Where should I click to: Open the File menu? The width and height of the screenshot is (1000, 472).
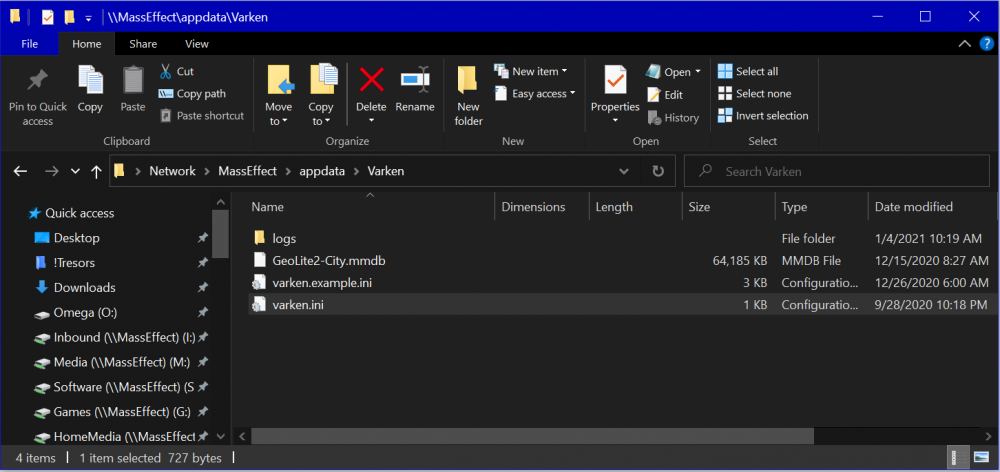point(29,44)
